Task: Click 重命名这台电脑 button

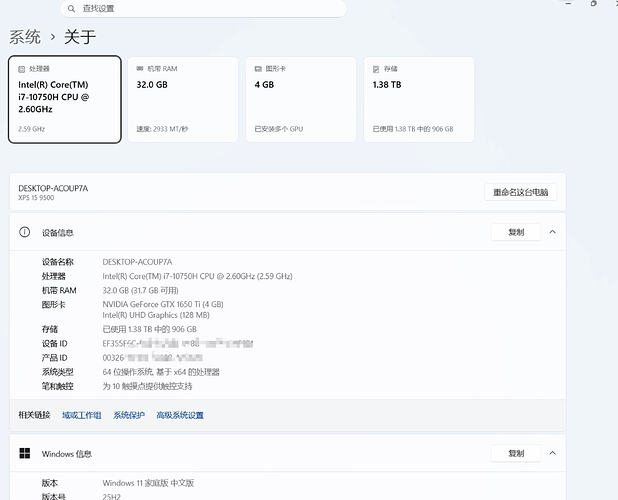Action: (x=520, y=192)
